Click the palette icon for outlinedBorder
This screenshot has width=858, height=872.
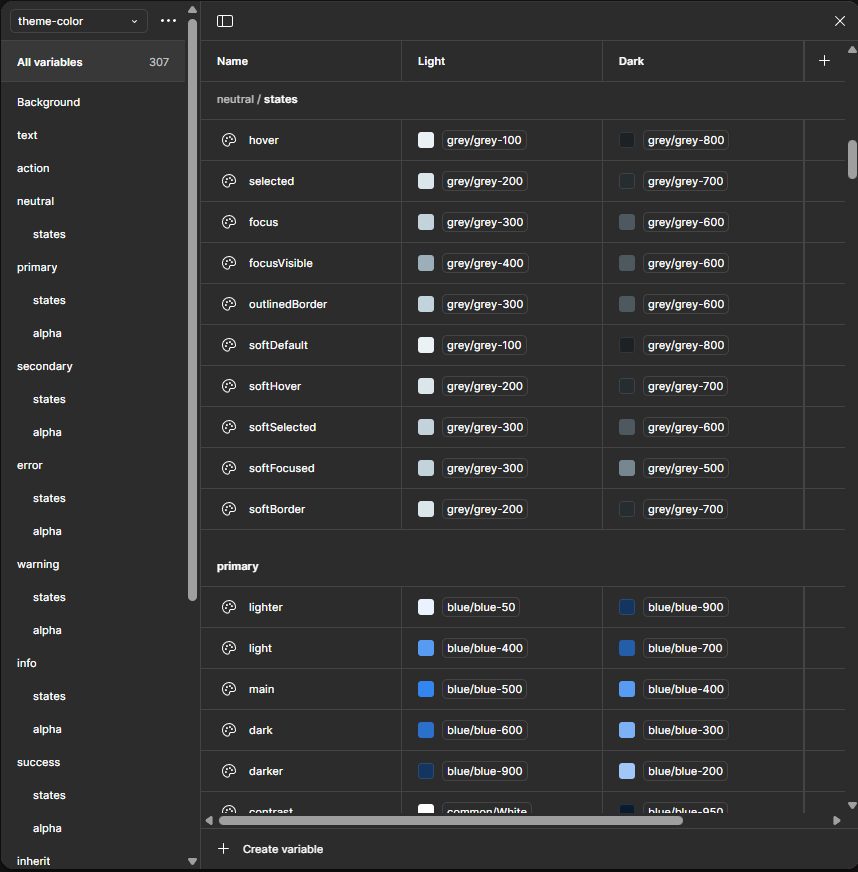(229, 304)
